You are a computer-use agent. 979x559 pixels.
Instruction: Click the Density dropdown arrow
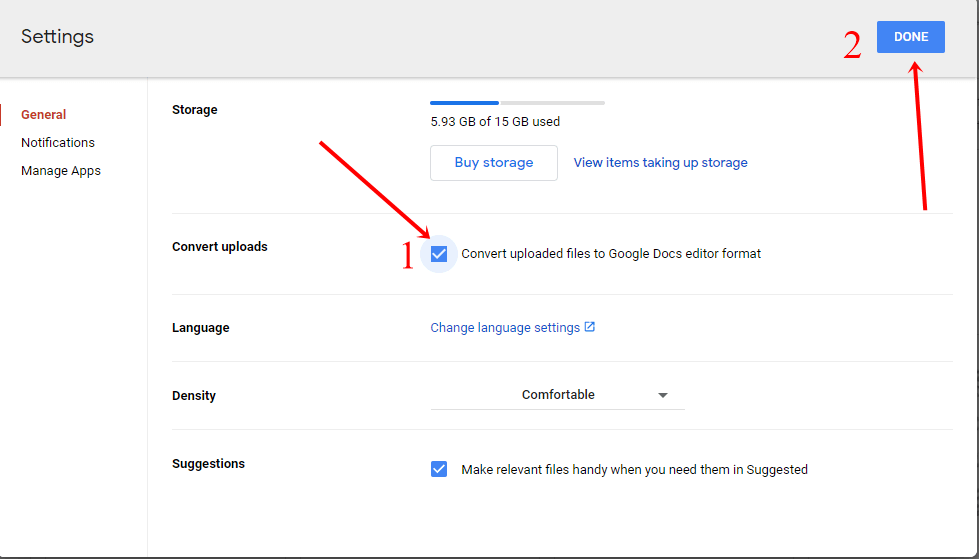[x=663, y=395]
